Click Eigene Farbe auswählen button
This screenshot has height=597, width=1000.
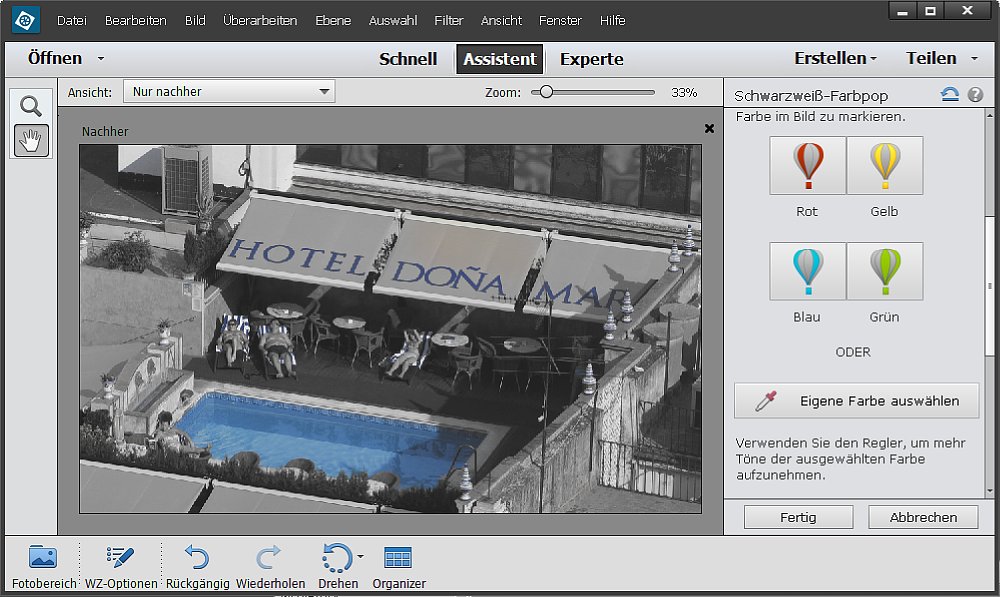pyautogui.click(x=857, y=401)
